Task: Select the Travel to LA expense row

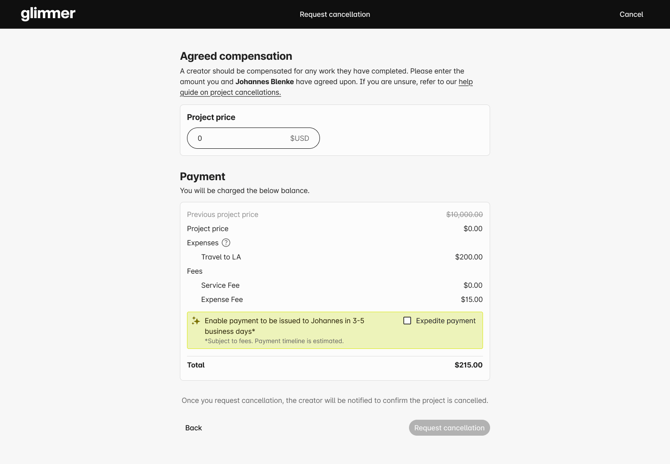Action: (x=221, y=257)
